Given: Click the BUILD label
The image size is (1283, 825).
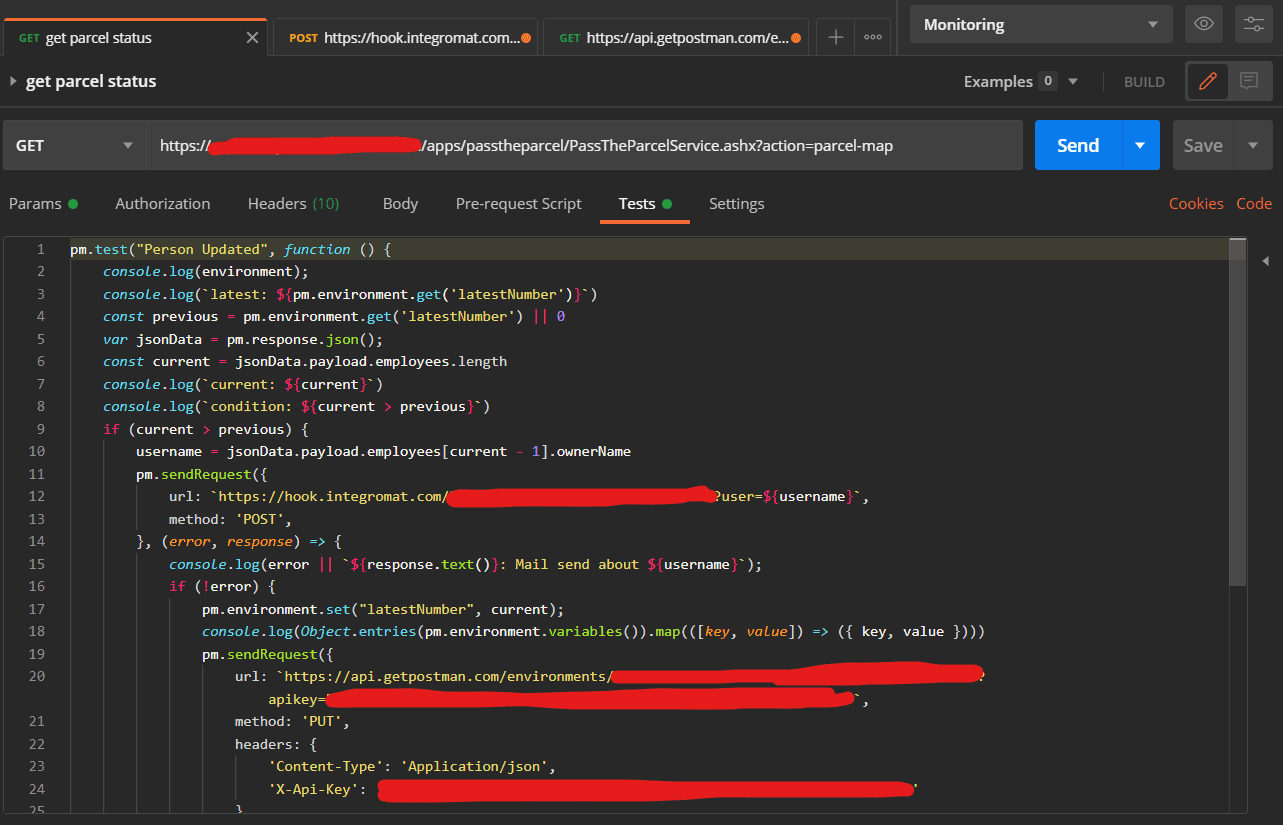Looking at the screenshot, I should pyautogui.click(x=1144, y=82).
